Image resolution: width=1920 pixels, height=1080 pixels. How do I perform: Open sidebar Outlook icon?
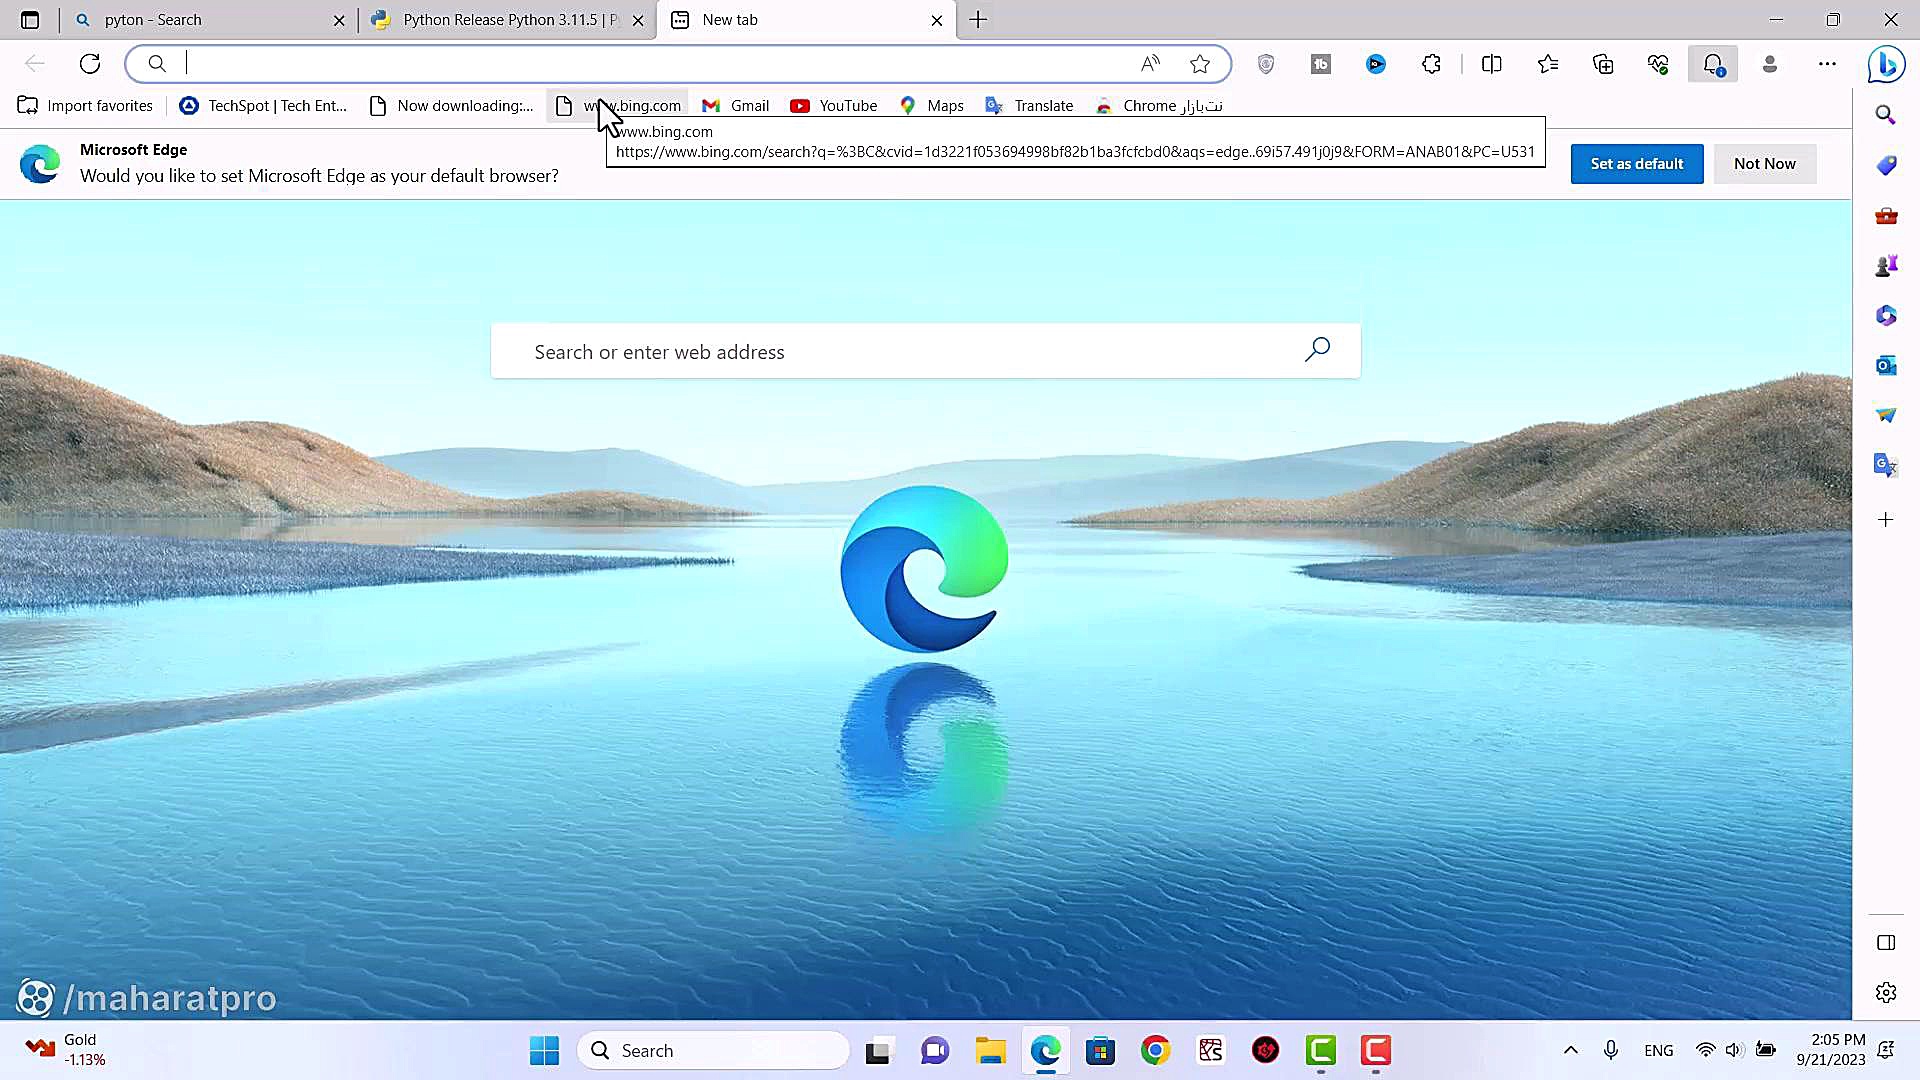click(x=1886, y=366)
